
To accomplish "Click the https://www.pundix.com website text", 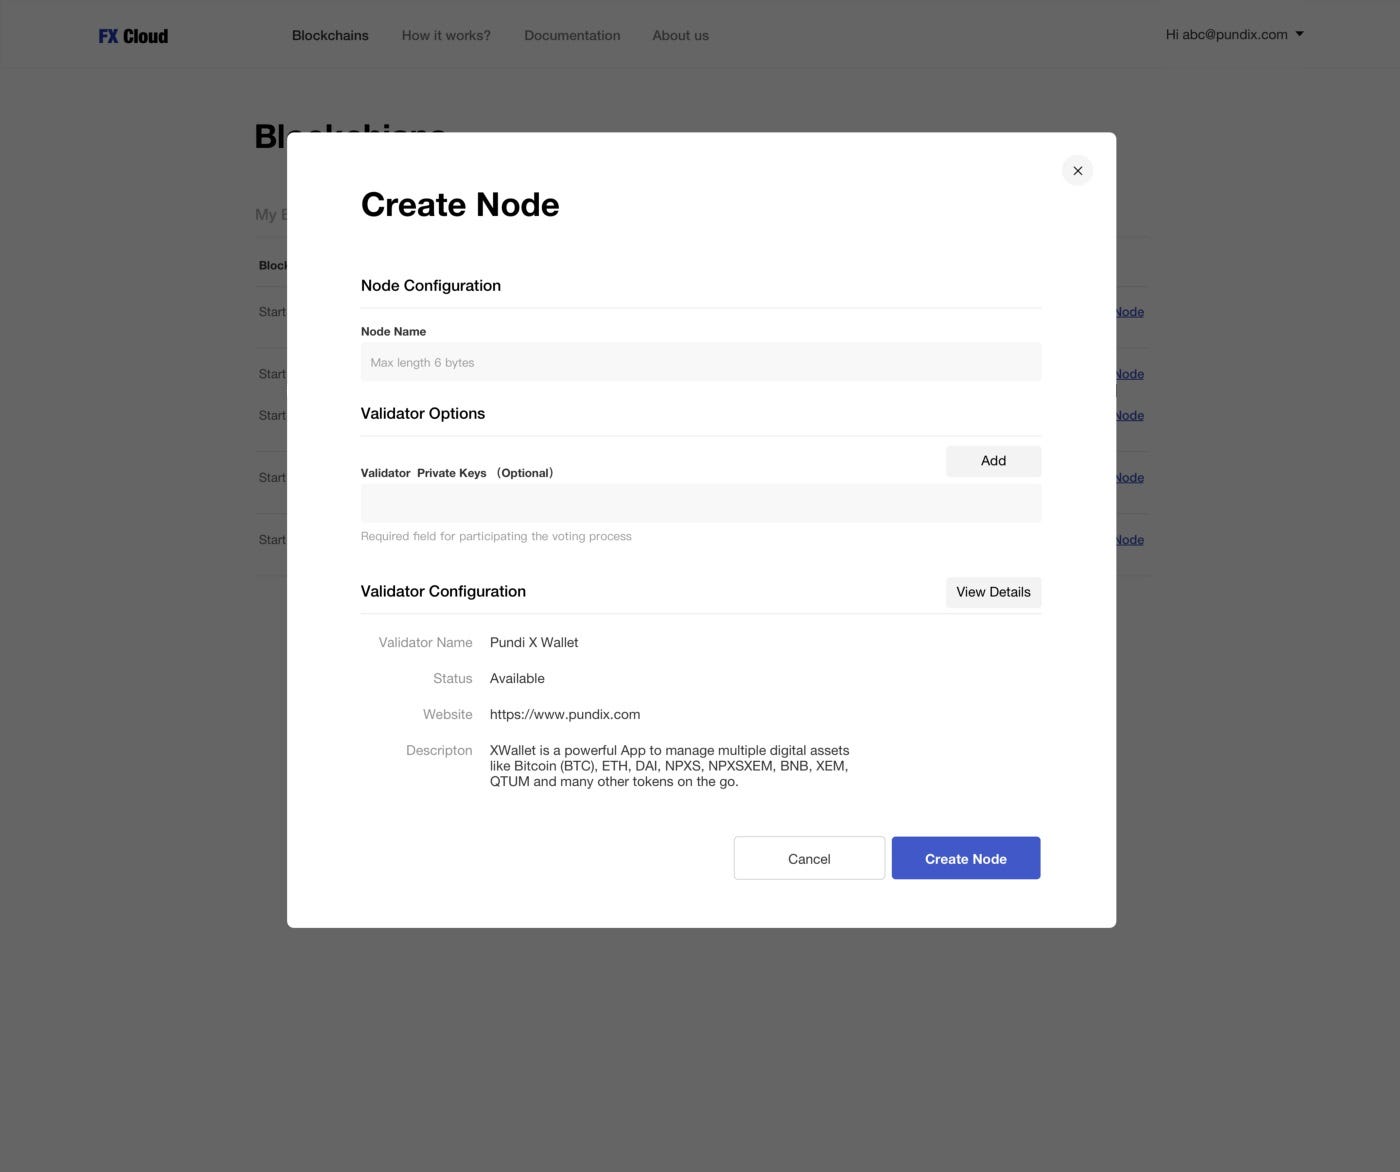I will click(565, 714).
